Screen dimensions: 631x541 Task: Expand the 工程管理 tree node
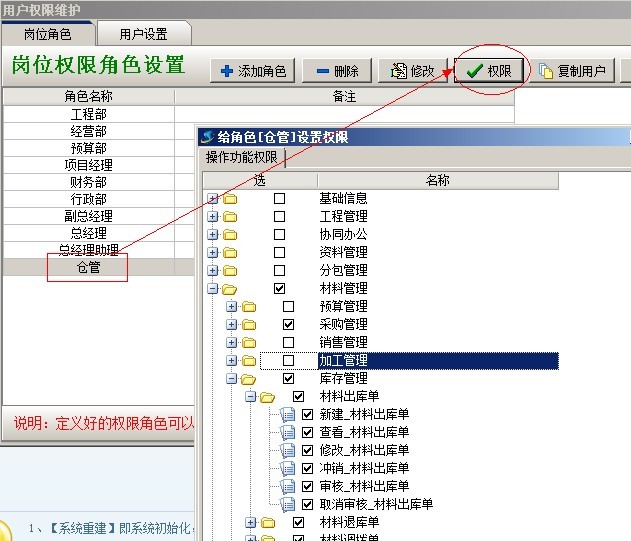point(213,217)
